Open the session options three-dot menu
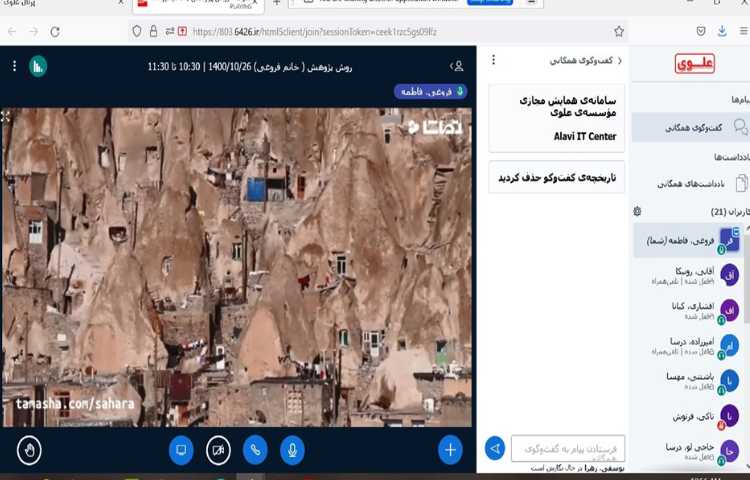Viewport: 750px width, 480px height. click(x=14, y=67)
